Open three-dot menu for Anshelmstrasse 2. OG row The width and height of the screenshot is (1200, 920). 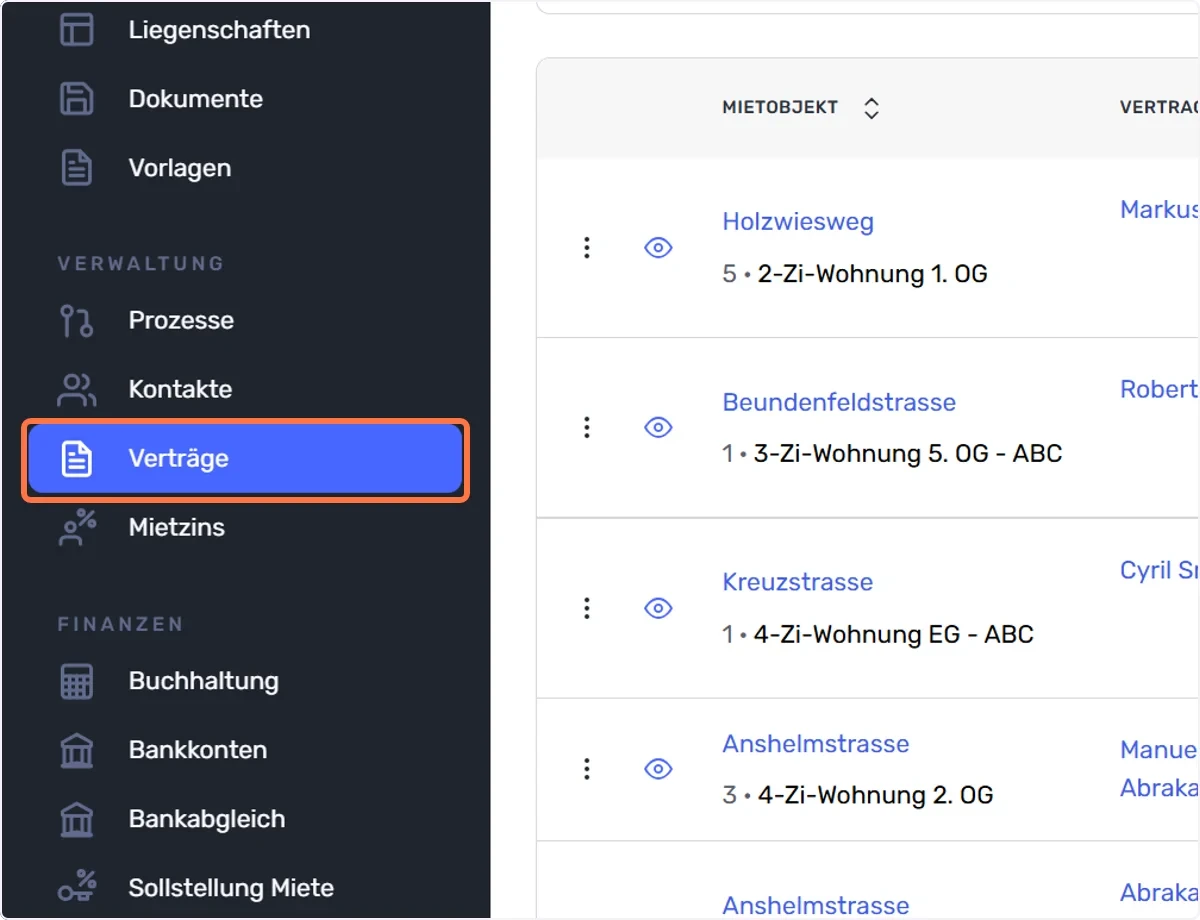click(x=587, y=769)
